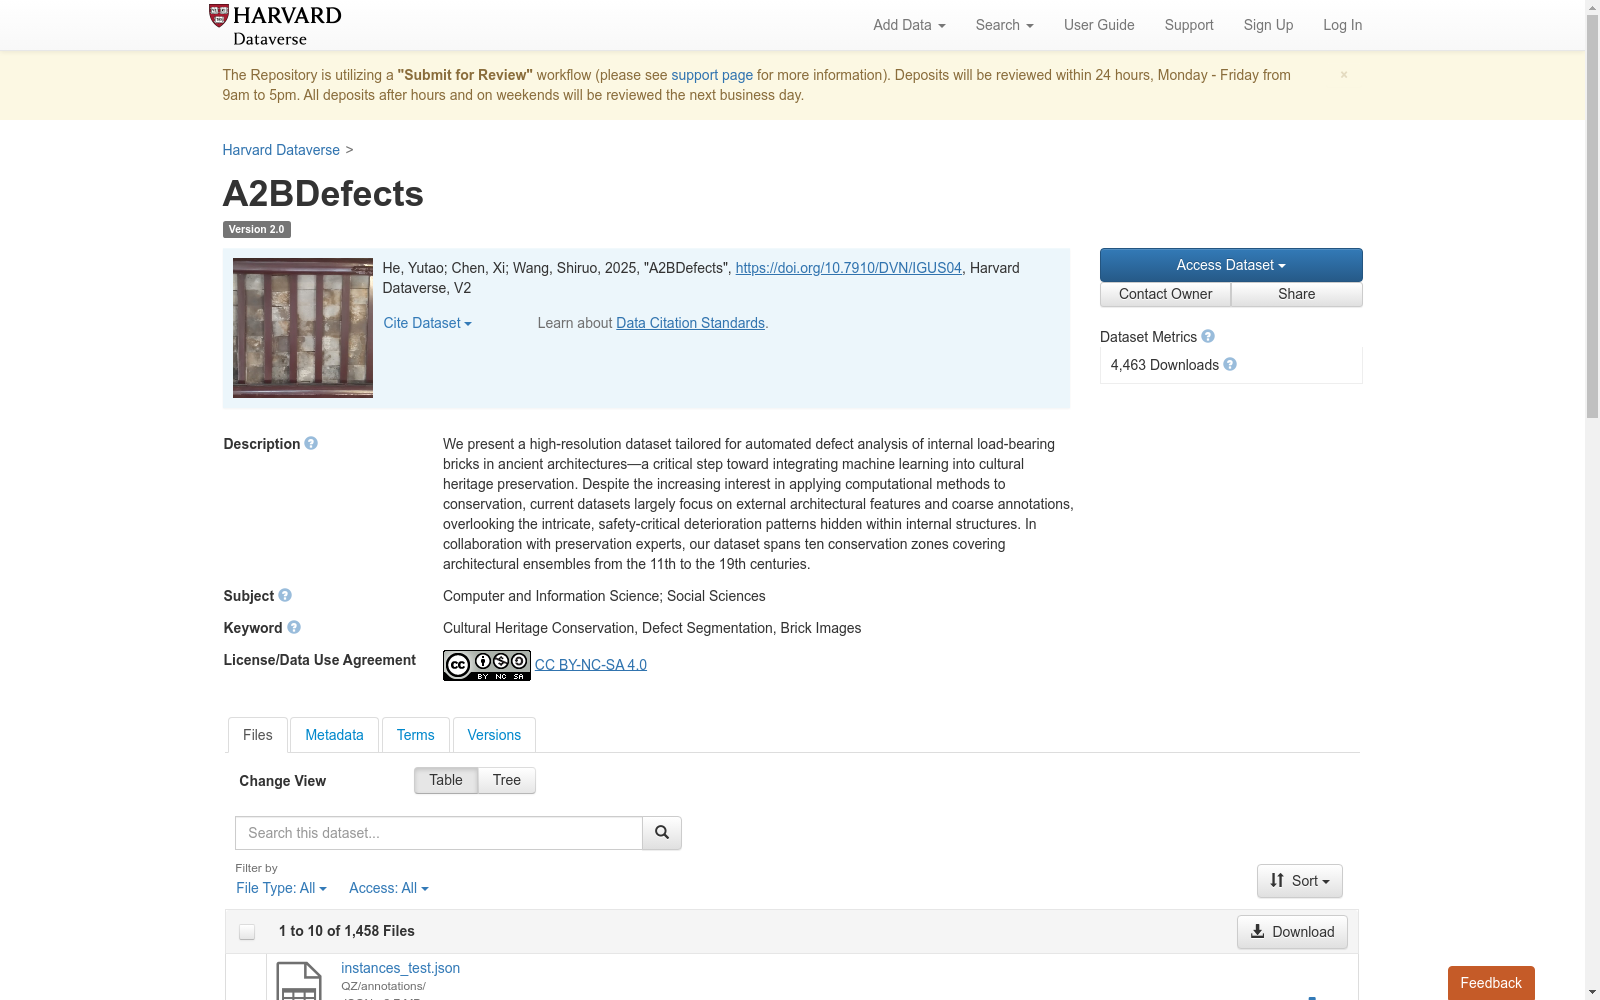The width and height of the screenshot is (1600, 1000).
Task: Open the Cite Dataset dropdown
Action: tap(427, 323)
